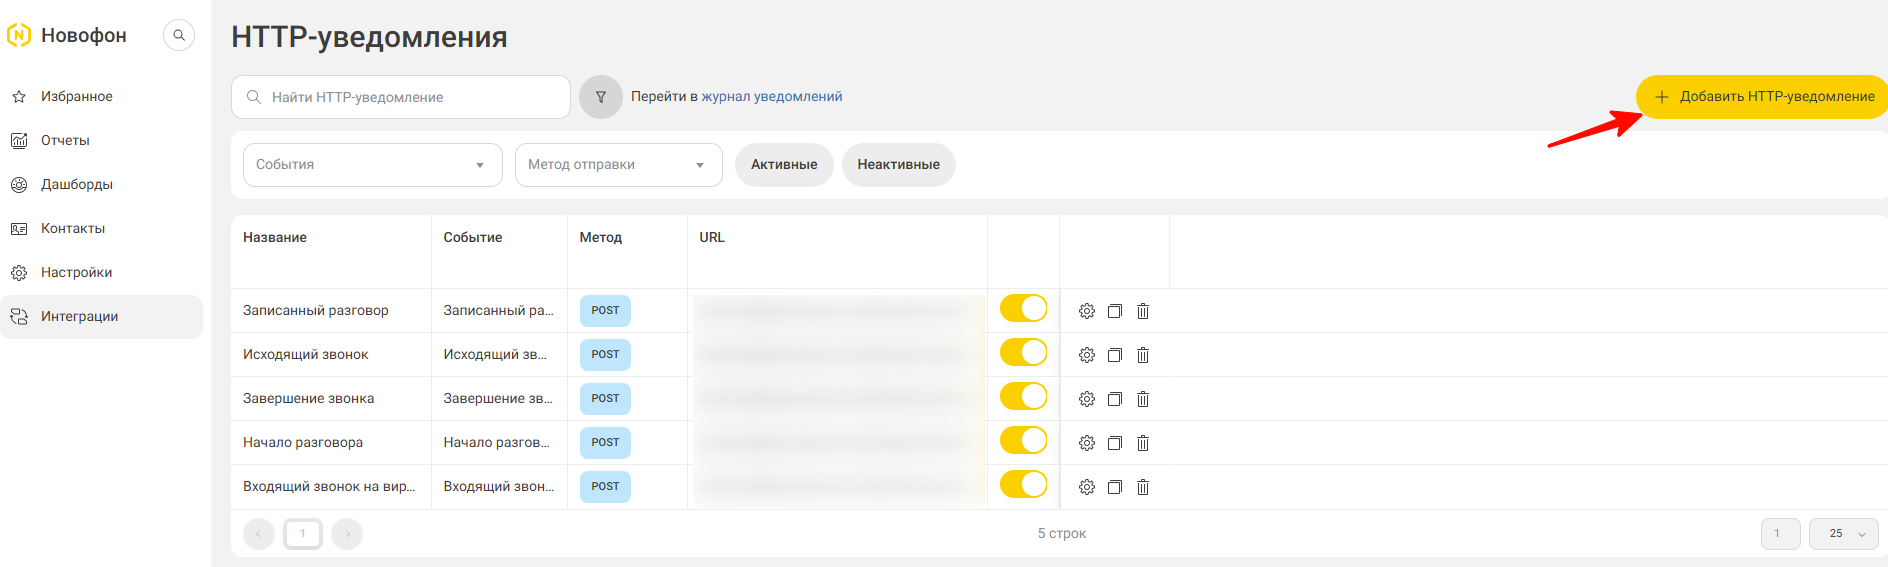
Task: Open settings gear for Входящий звонок row
Action: point(1087,487)
